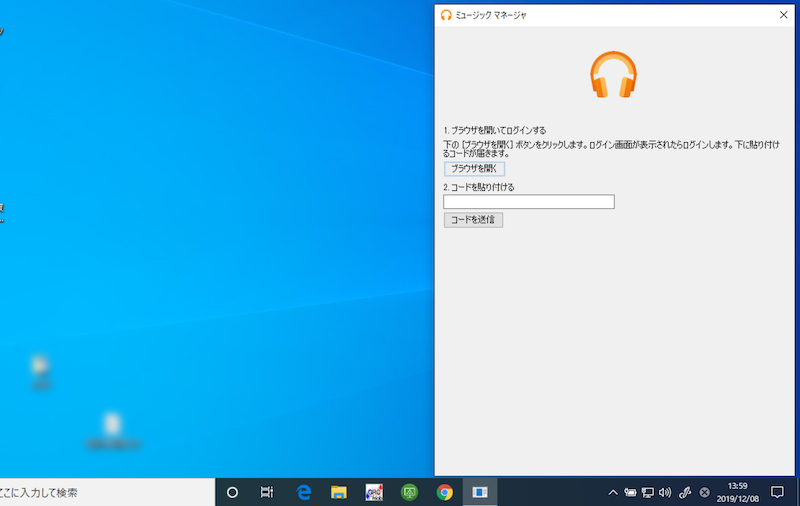Viewport: 800px width, 506px height.
Task: Click the green round app icon on taskbar
Action: pos(409,492)
